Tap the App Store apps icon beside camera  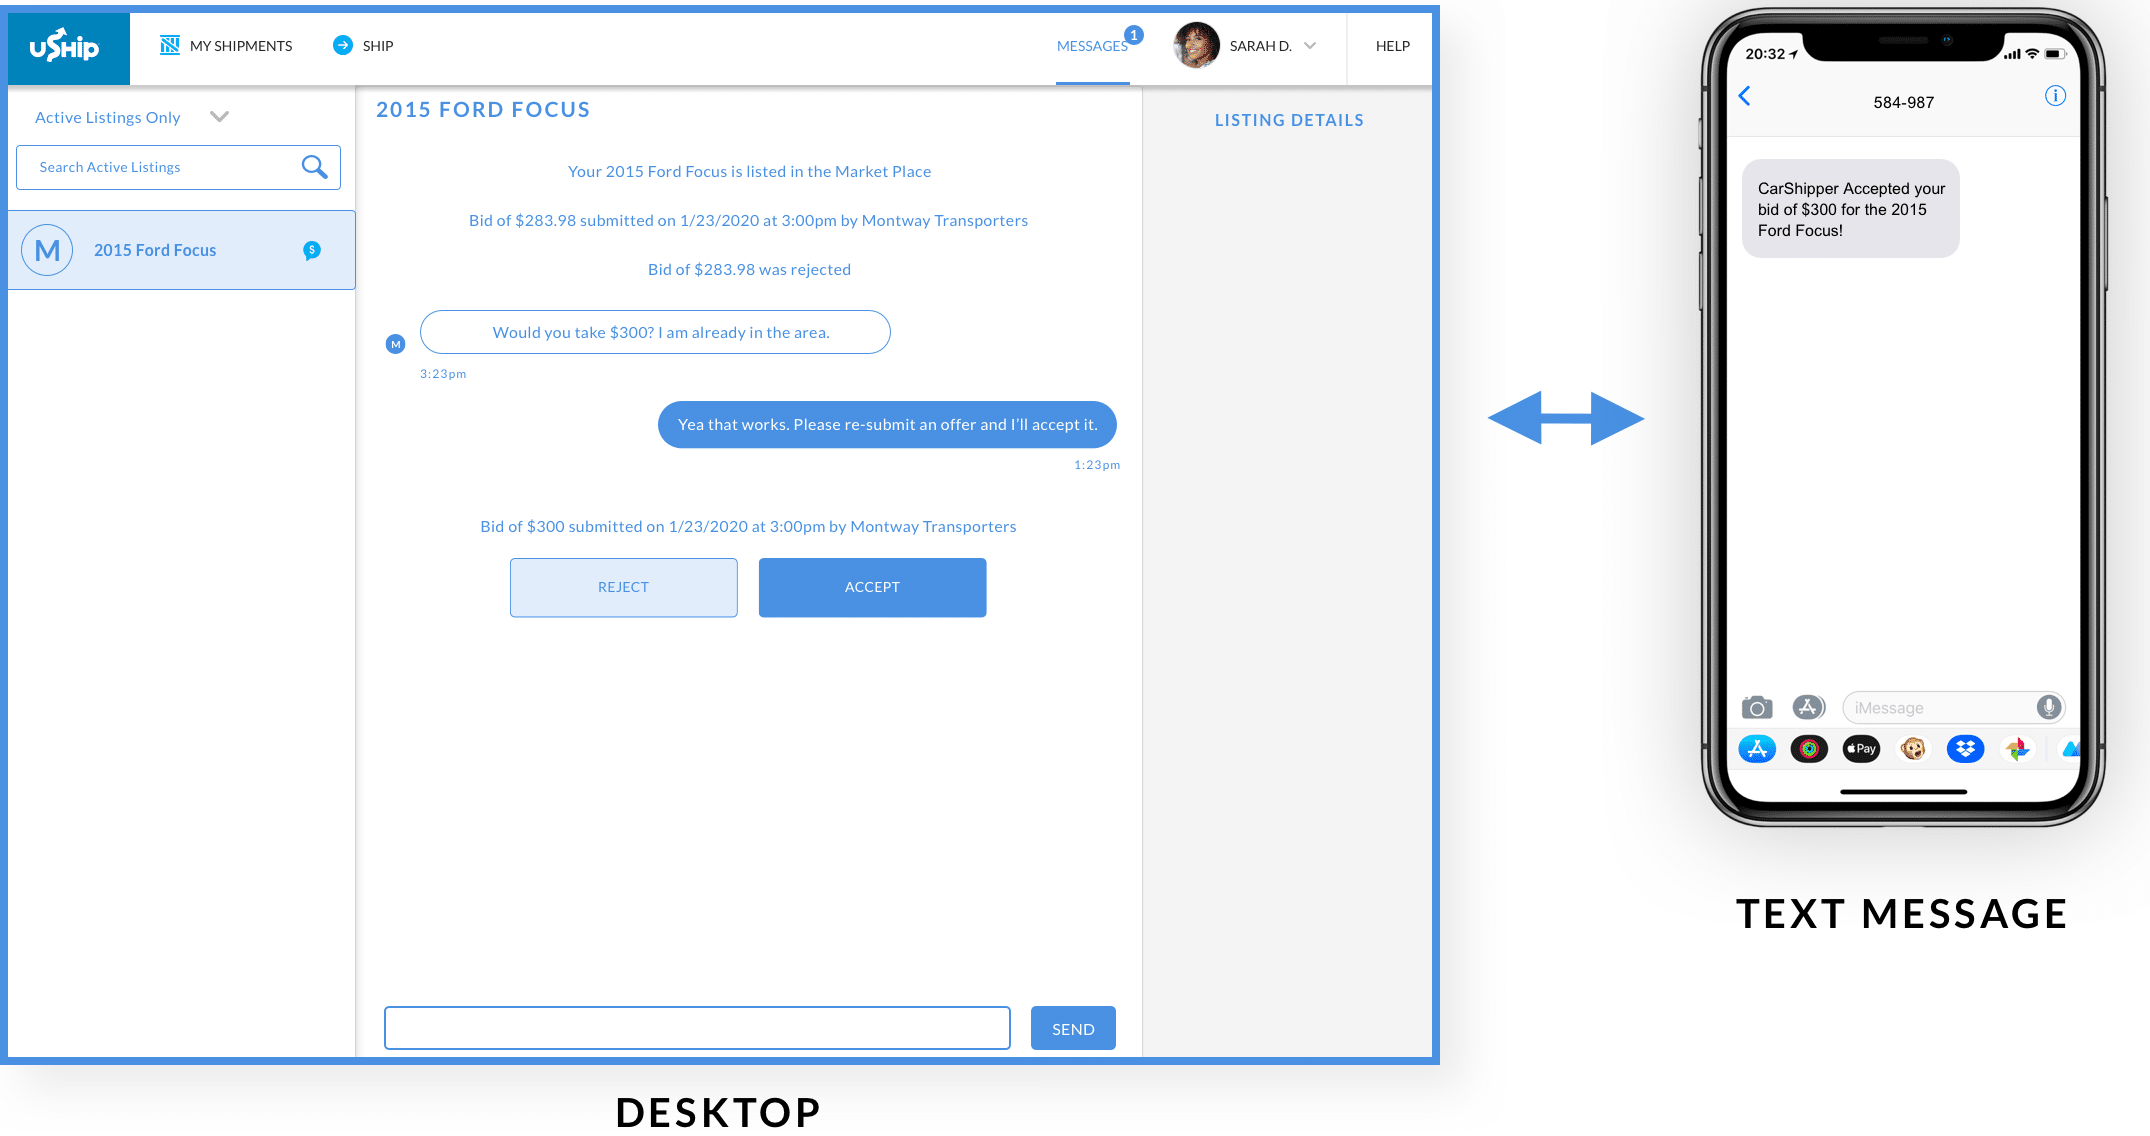pyautogui.click(x=1808, y=708)
